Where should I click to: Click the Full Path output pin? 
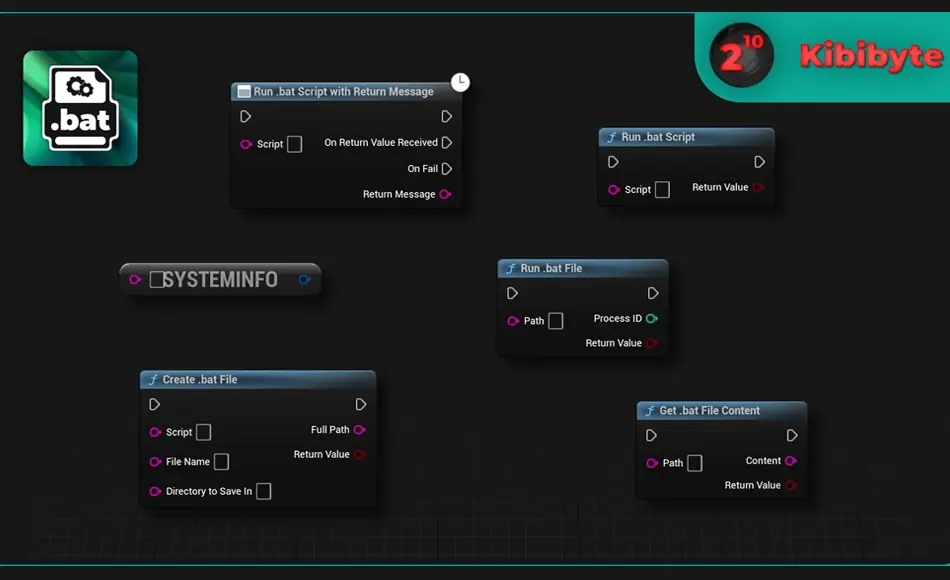click(360, 430)
